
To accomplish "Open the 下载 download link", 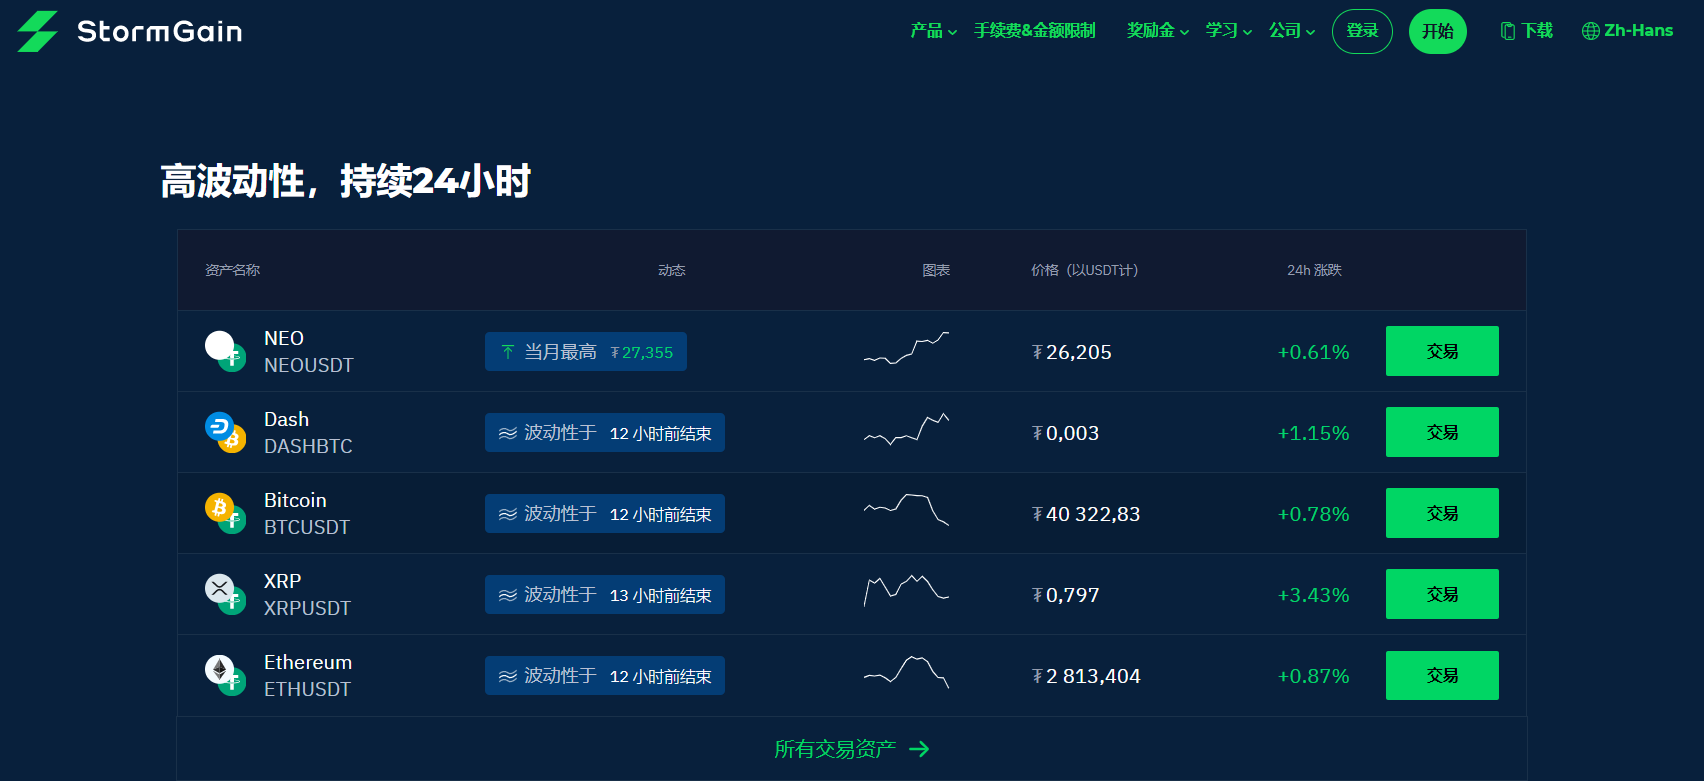I will [x=1527, y=31].
